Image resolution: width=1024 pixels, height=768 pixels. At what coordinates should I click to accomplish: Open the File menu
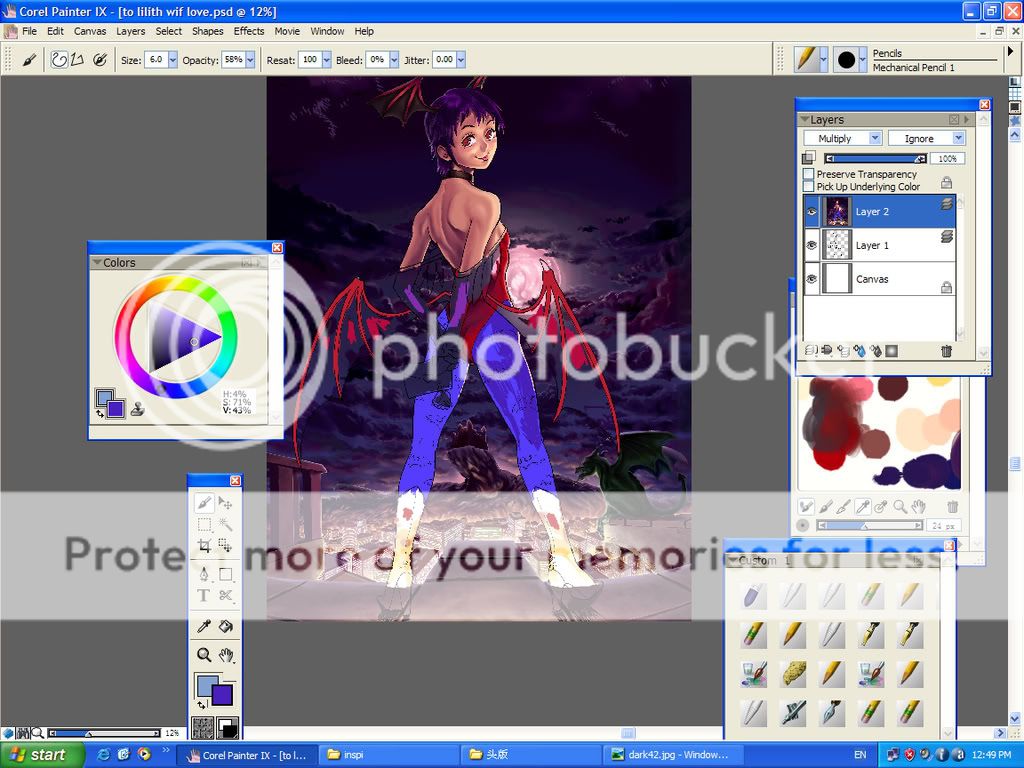pos(29,31)
